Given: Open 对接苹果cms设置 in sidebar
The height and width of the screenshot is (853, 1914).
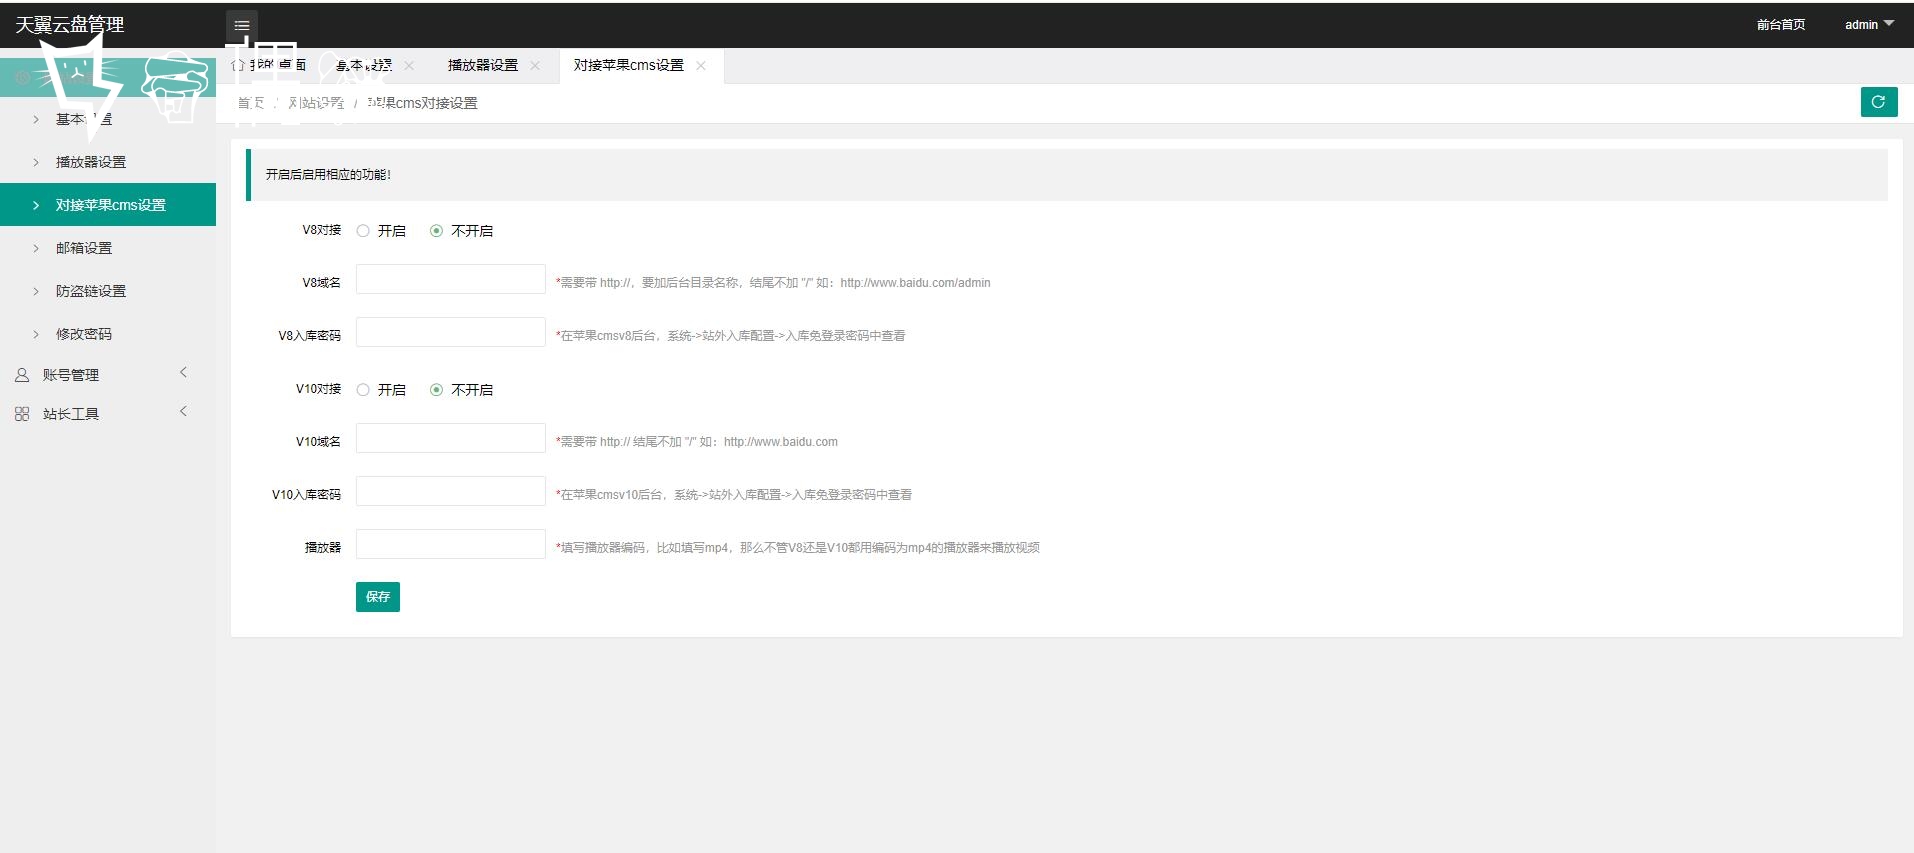Looking at the screenshot, I should [108, 205].
